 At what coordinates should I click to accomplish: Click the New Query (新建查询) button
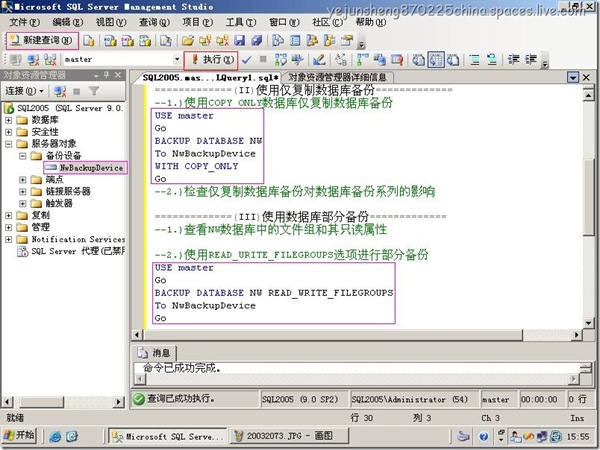(x=42, y=40)
